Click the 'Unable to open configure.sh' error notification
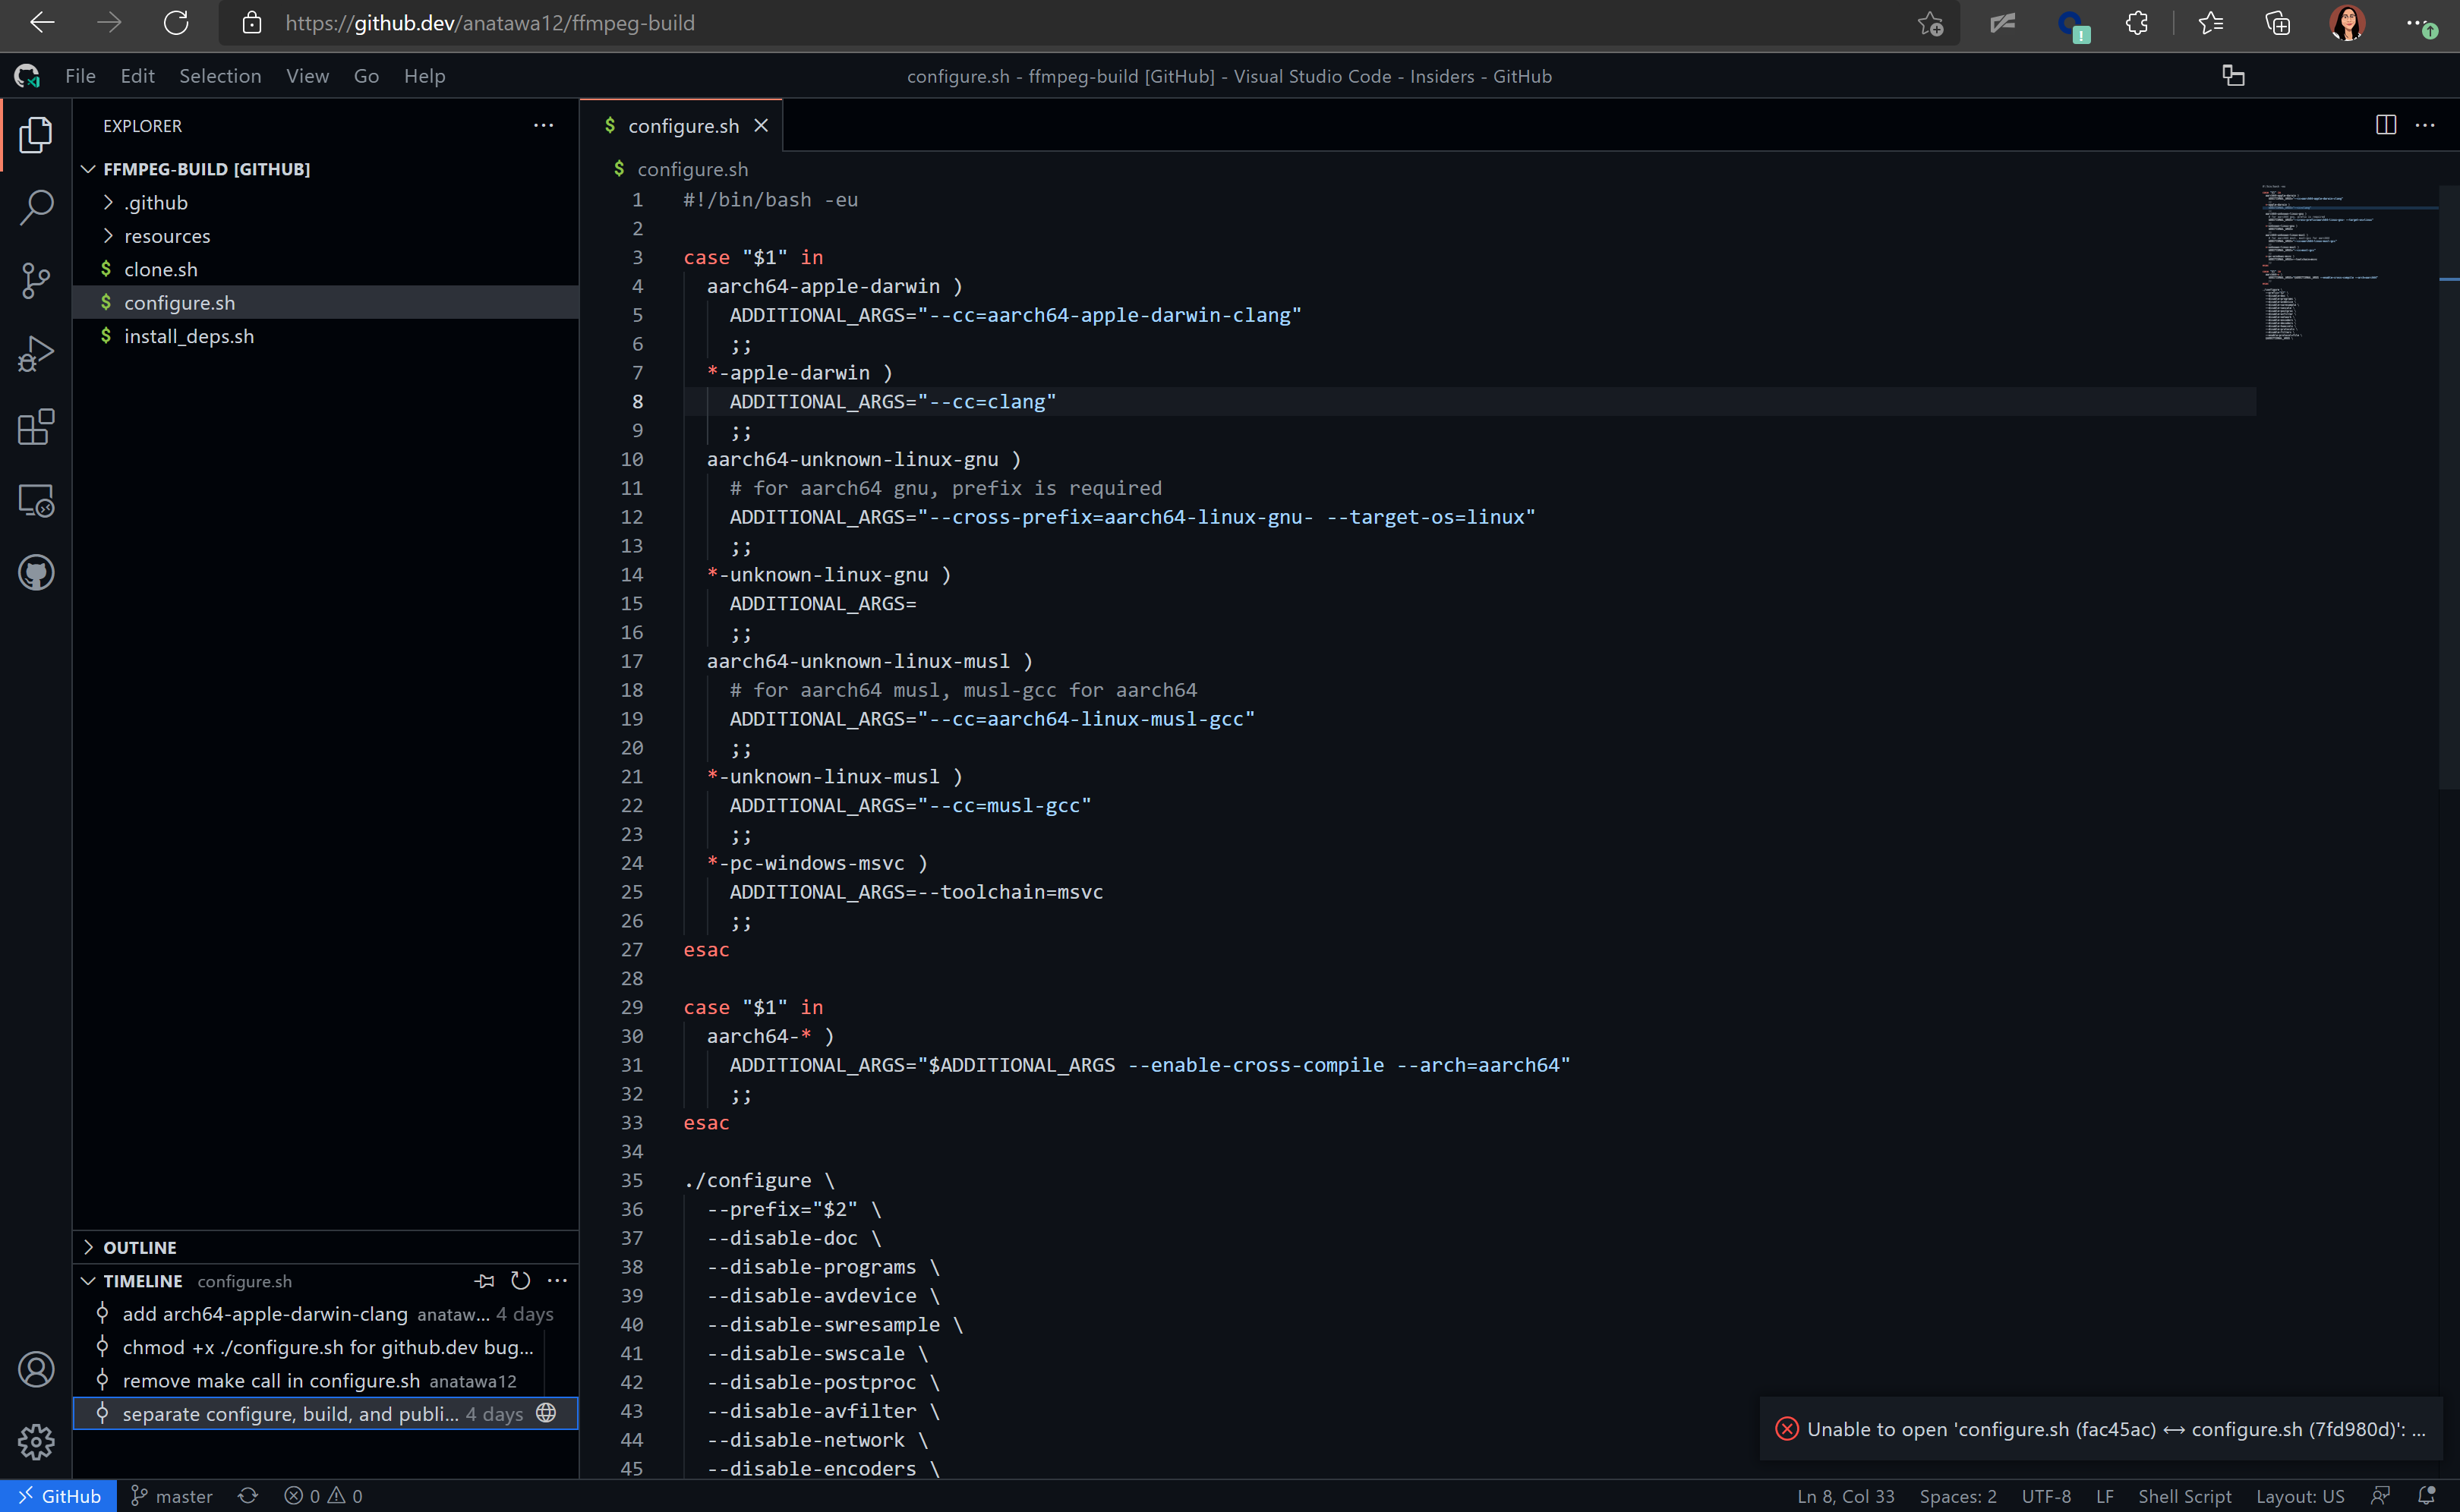 click(x=2100, y=1429)
